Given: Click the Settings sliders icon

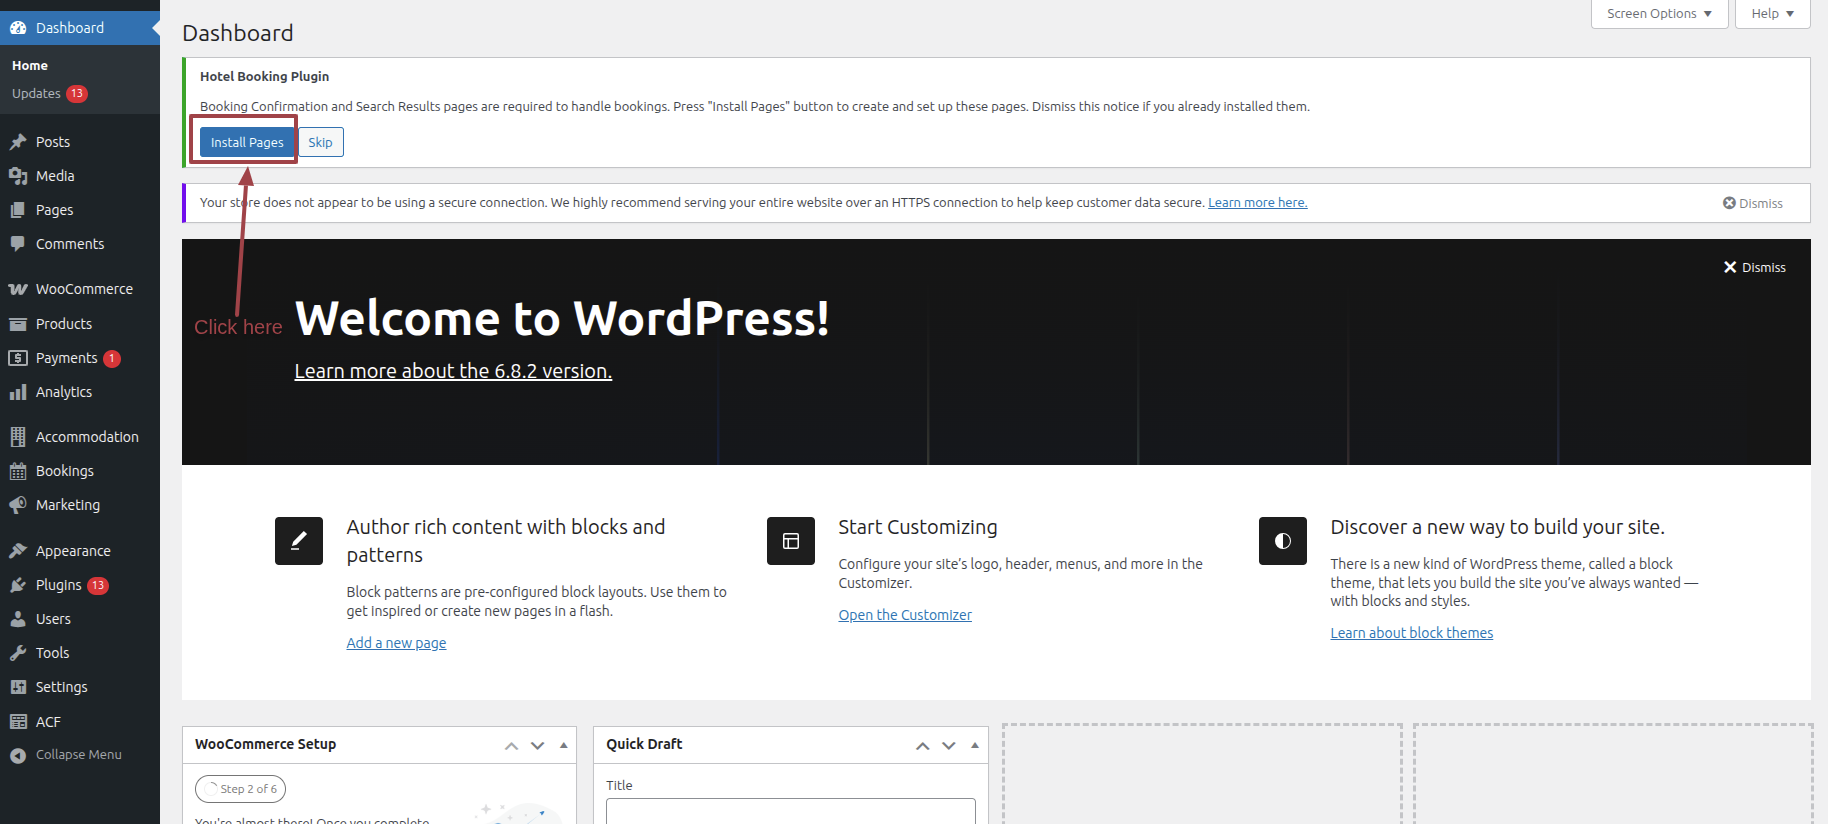Looking at the screenshot, I should (18, 687).
